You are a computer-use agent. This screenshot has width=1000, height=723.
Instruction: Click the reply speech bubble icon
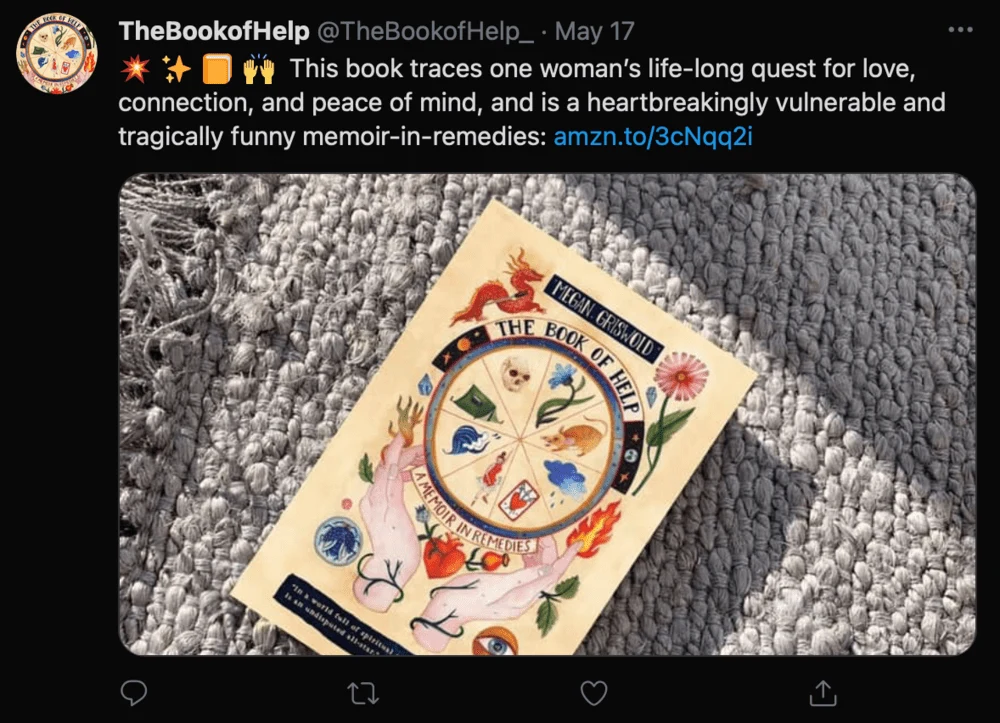pyautogui.click(x=133, y=692)
